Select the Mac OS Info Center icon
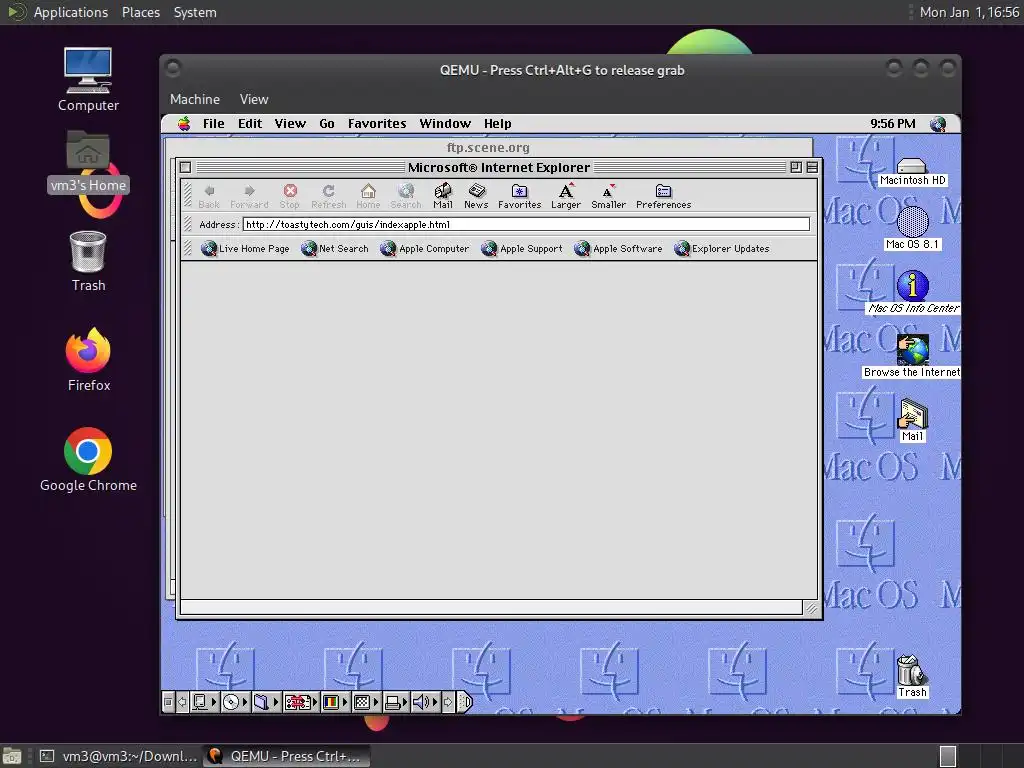The height and width of the screenshot is (768, 1024). [913, 292]
